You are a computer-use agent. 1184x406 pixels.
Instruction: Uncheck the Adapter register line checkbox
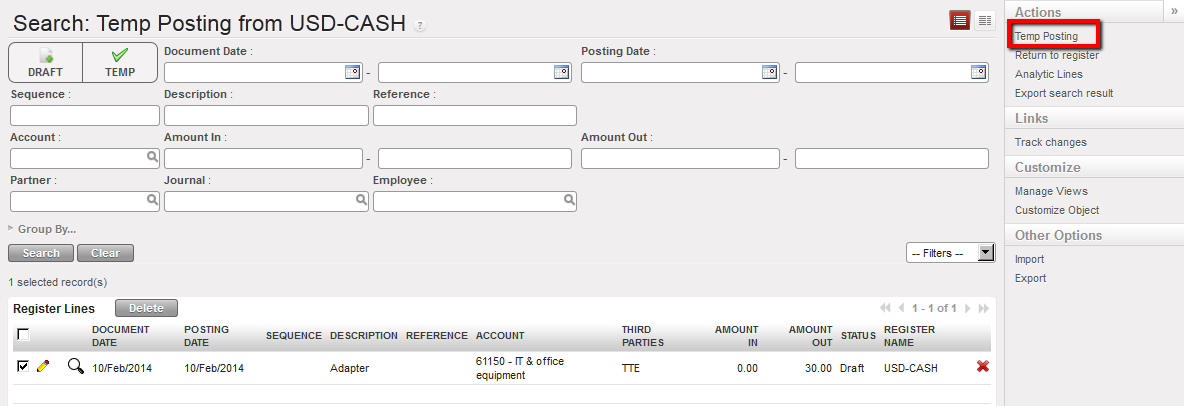point(23,367)
